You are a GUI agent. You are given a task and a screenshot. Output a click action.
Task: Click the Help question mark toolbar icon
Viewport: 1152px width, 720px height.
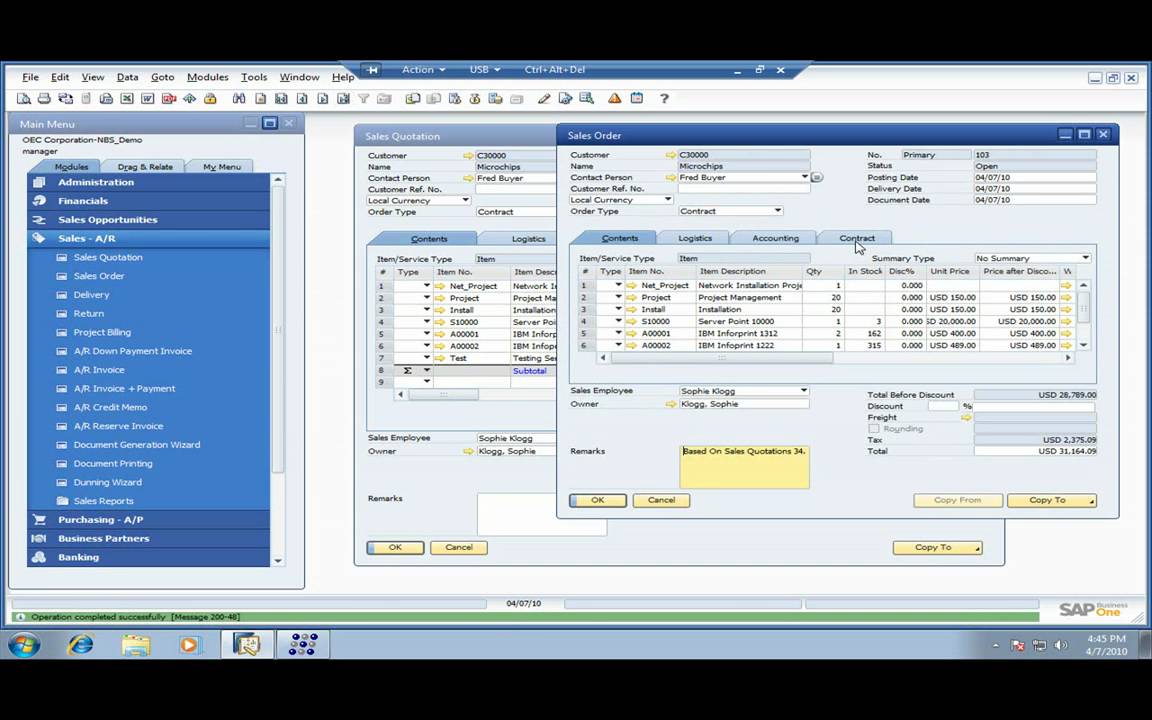(664, 98)
